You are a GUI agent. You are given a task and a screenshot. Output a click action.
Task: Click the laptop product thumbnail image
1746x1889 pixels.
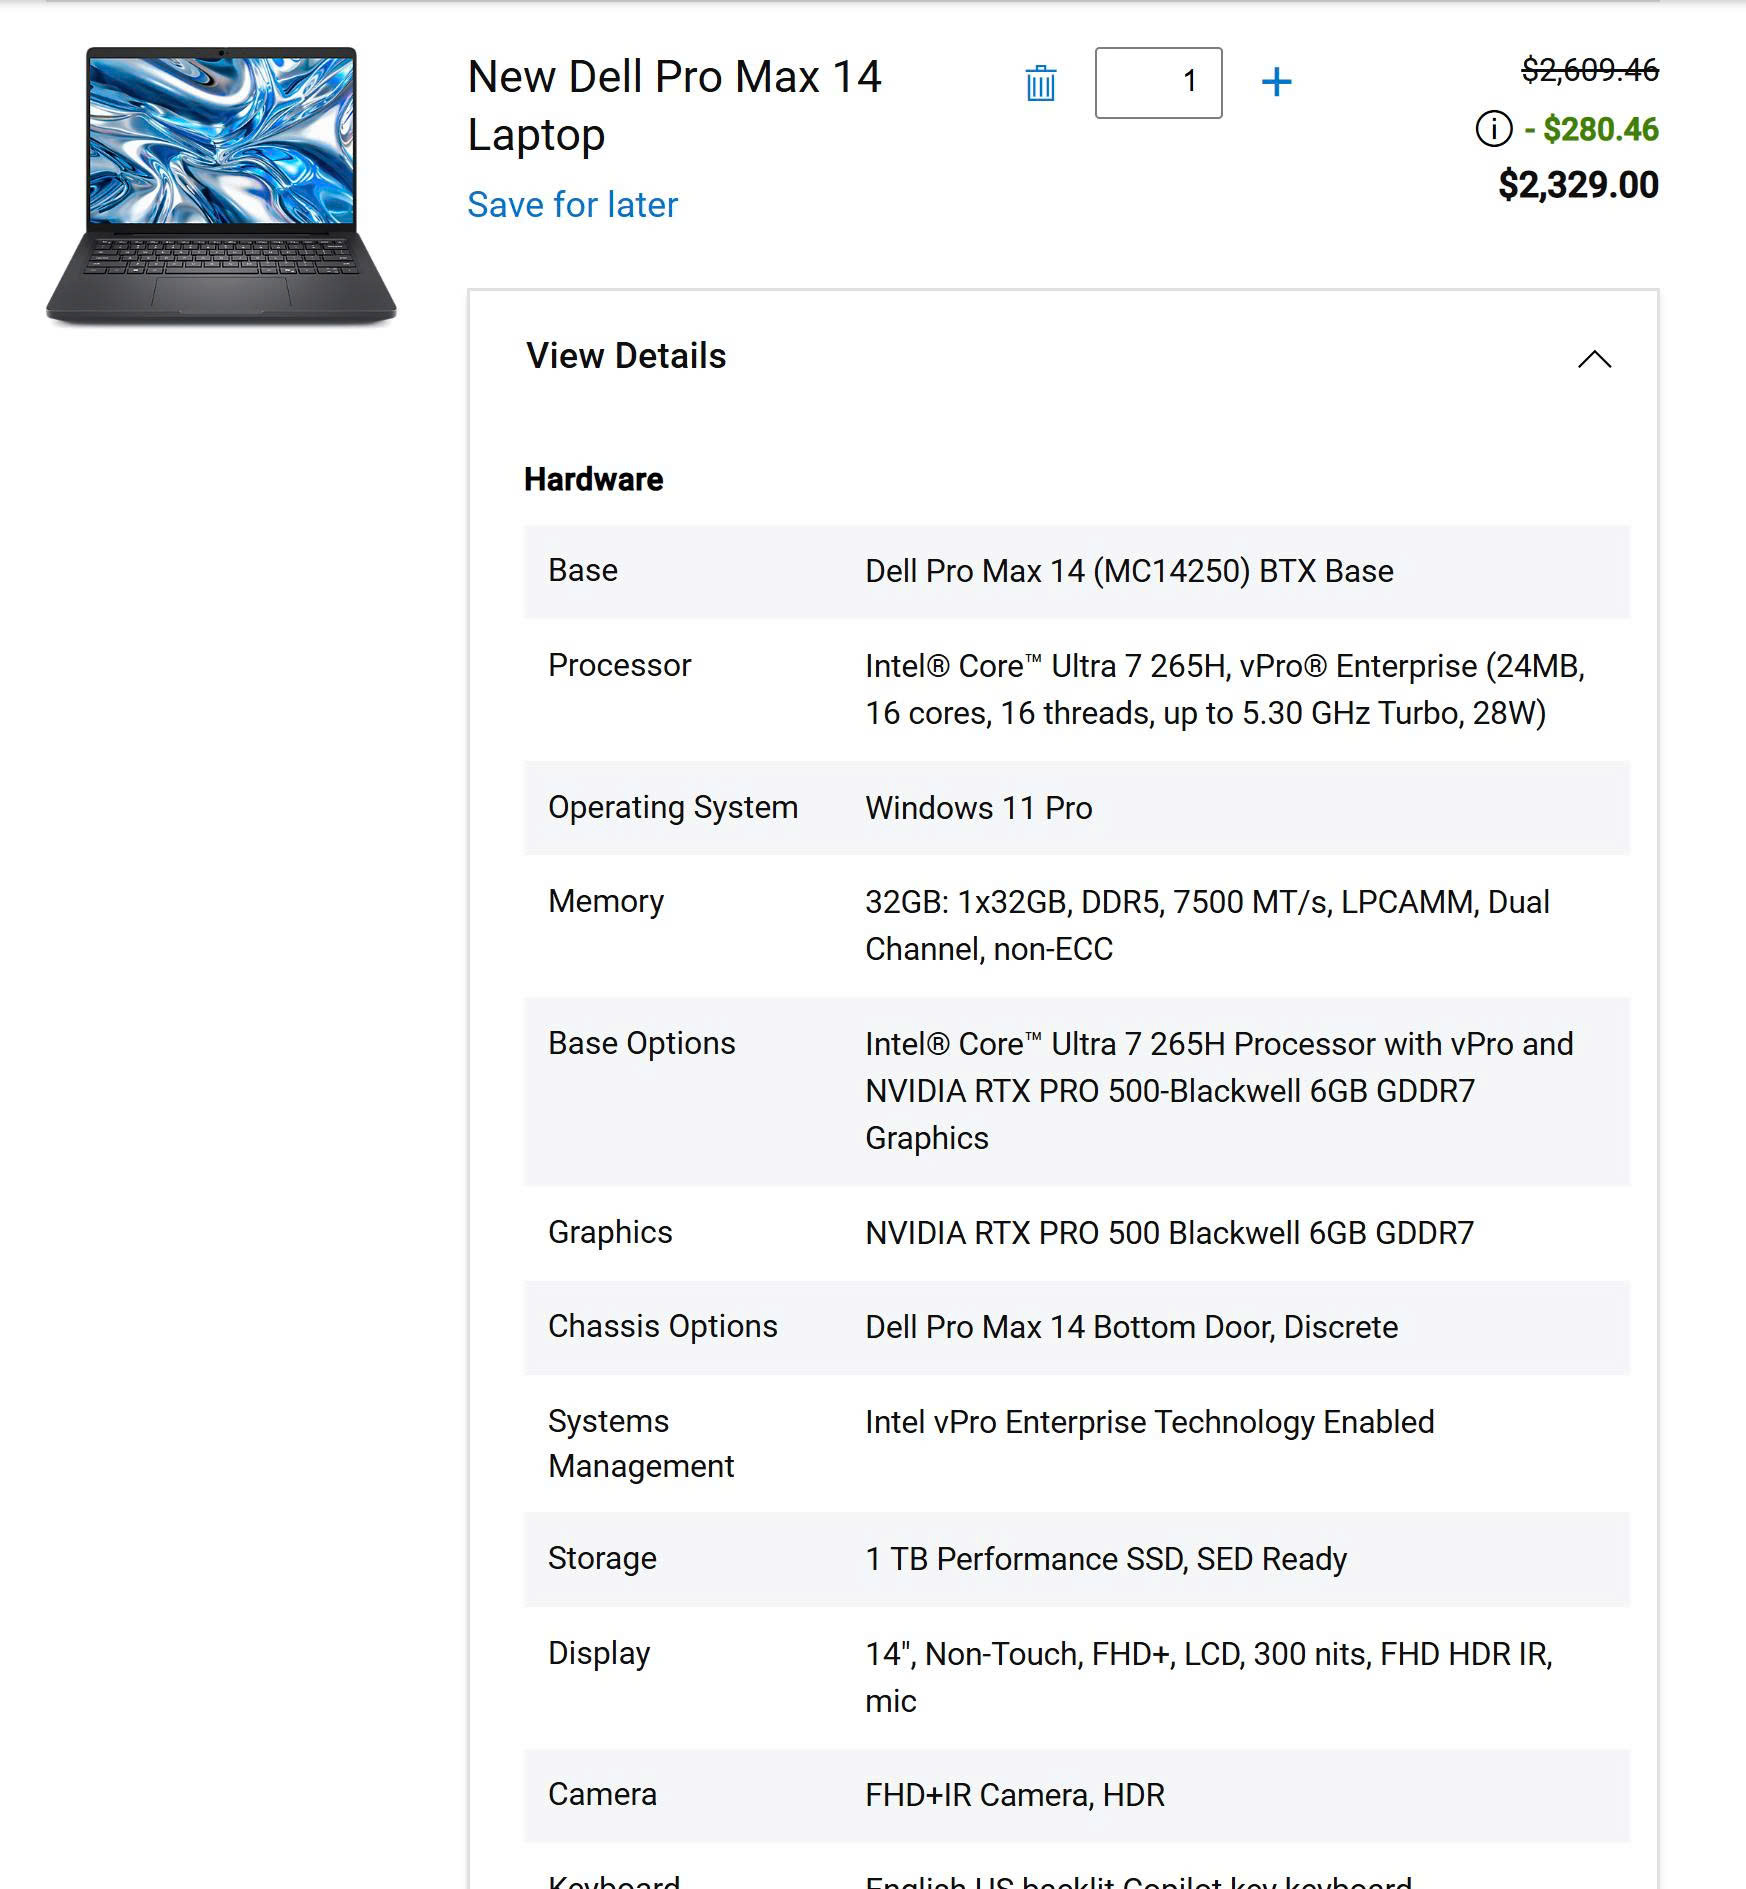click(221, 186)
